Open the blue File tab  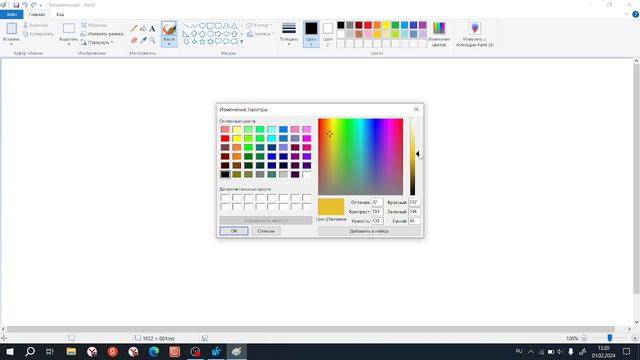(x=11, y=14)
